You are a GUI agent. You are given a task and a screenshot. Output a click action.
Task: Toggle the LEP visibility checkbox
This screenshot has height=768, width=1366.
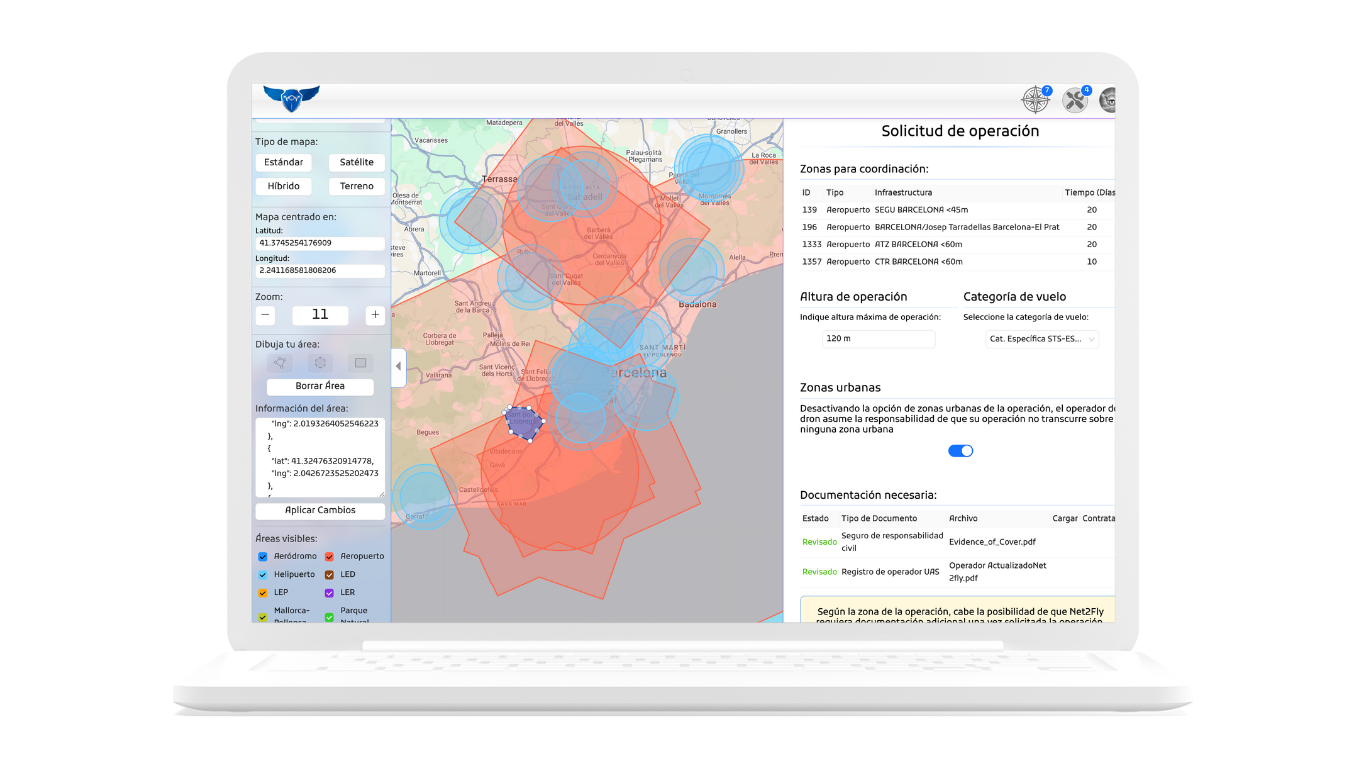263,593
